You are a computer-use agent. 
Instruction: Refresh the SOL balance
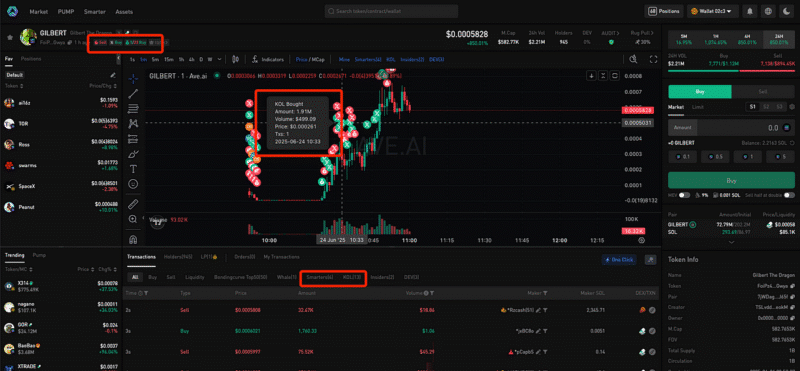[x=792, y=144]
